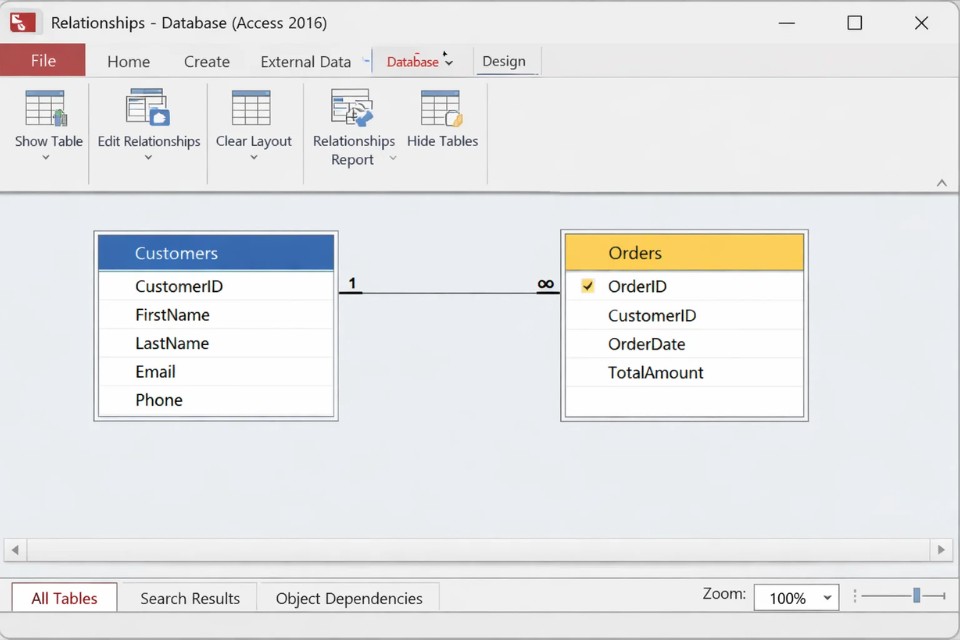The image size is (960, 640).
Task: Collapse the ribbon with the up chevron
Action: [x=941, y=183]
